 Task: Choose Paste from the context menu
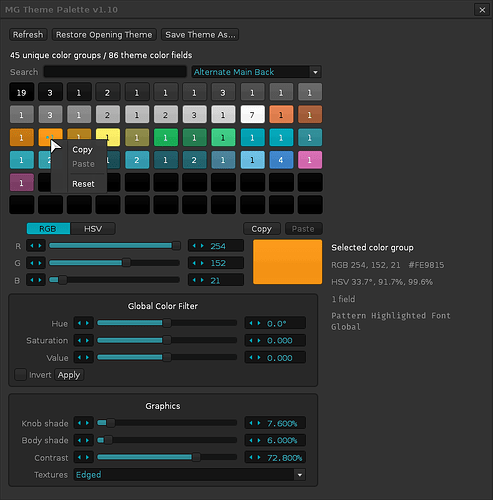83,164
